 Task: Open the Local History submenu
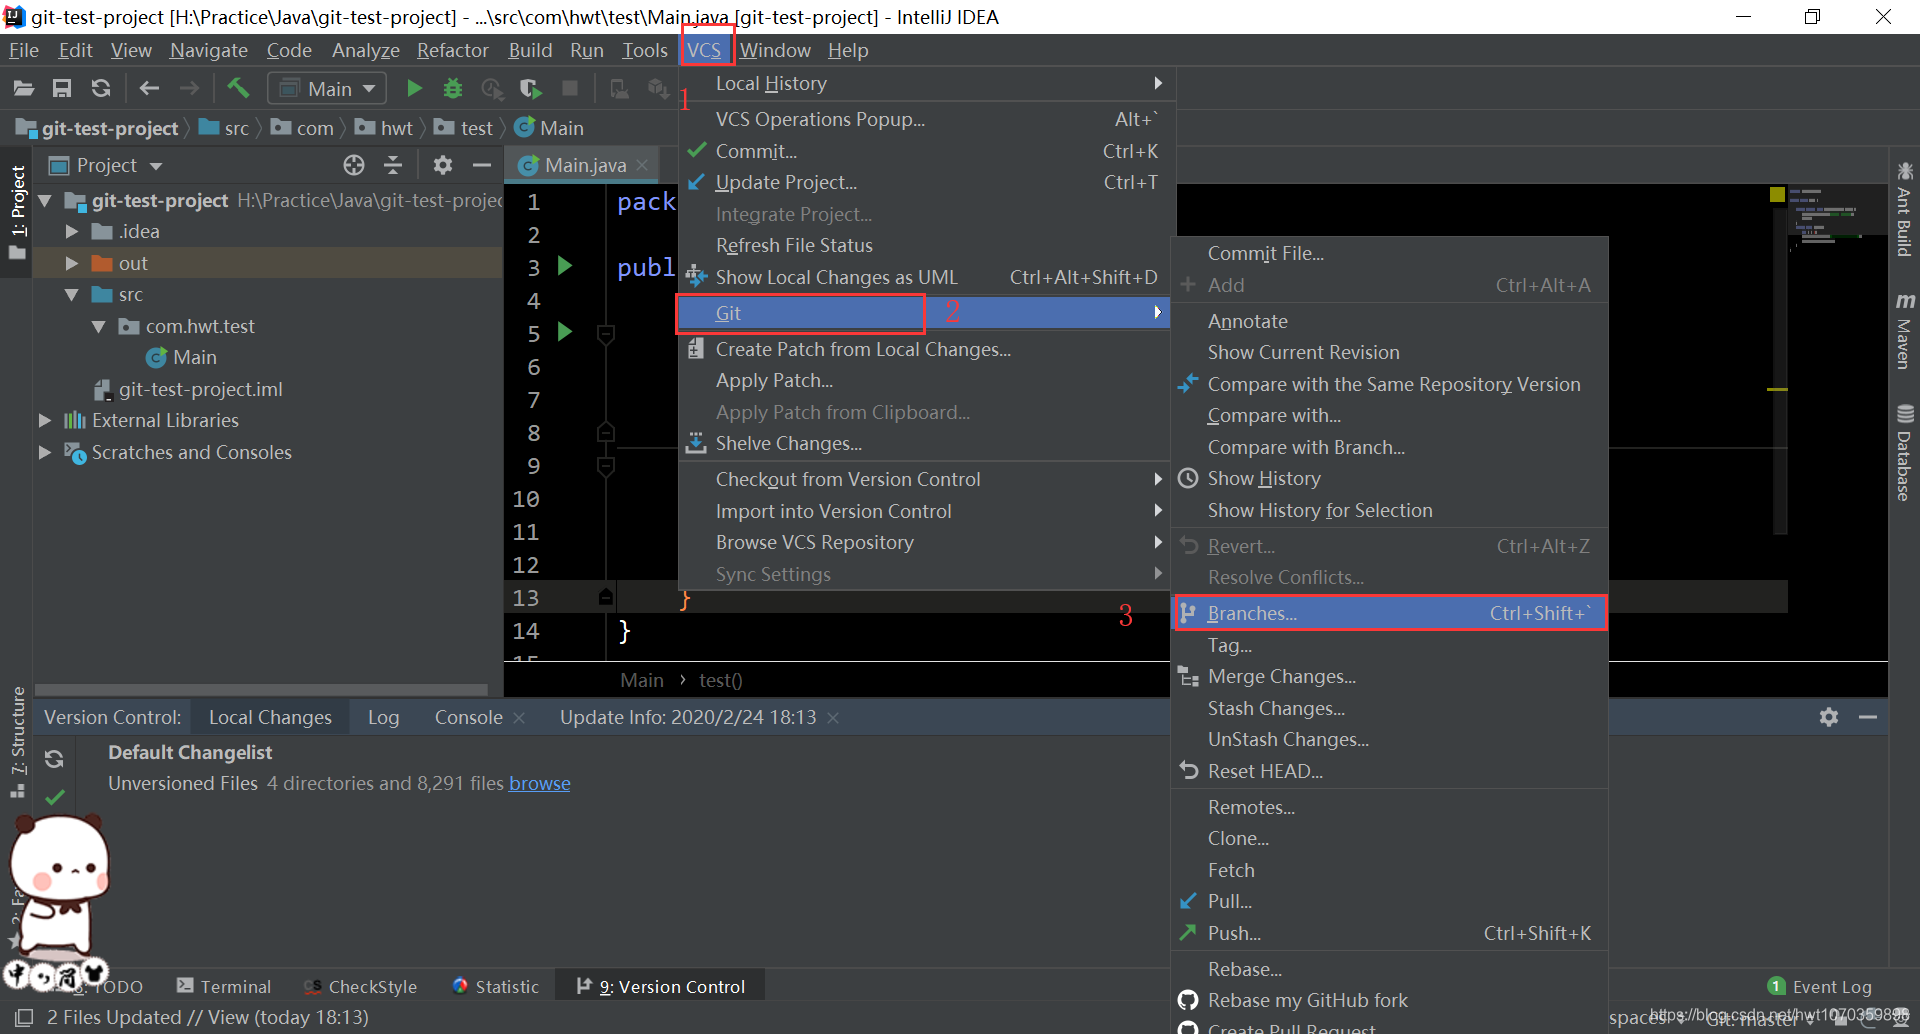point(927,84)
